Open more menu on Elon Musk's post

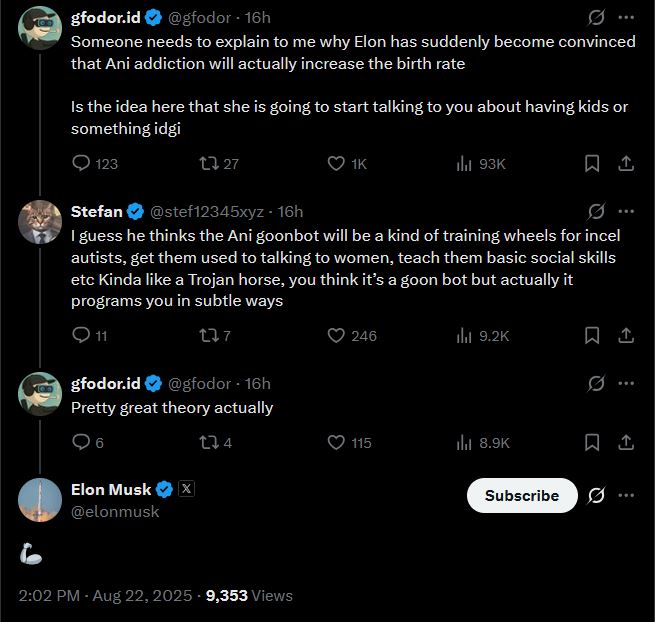point(627,495)
